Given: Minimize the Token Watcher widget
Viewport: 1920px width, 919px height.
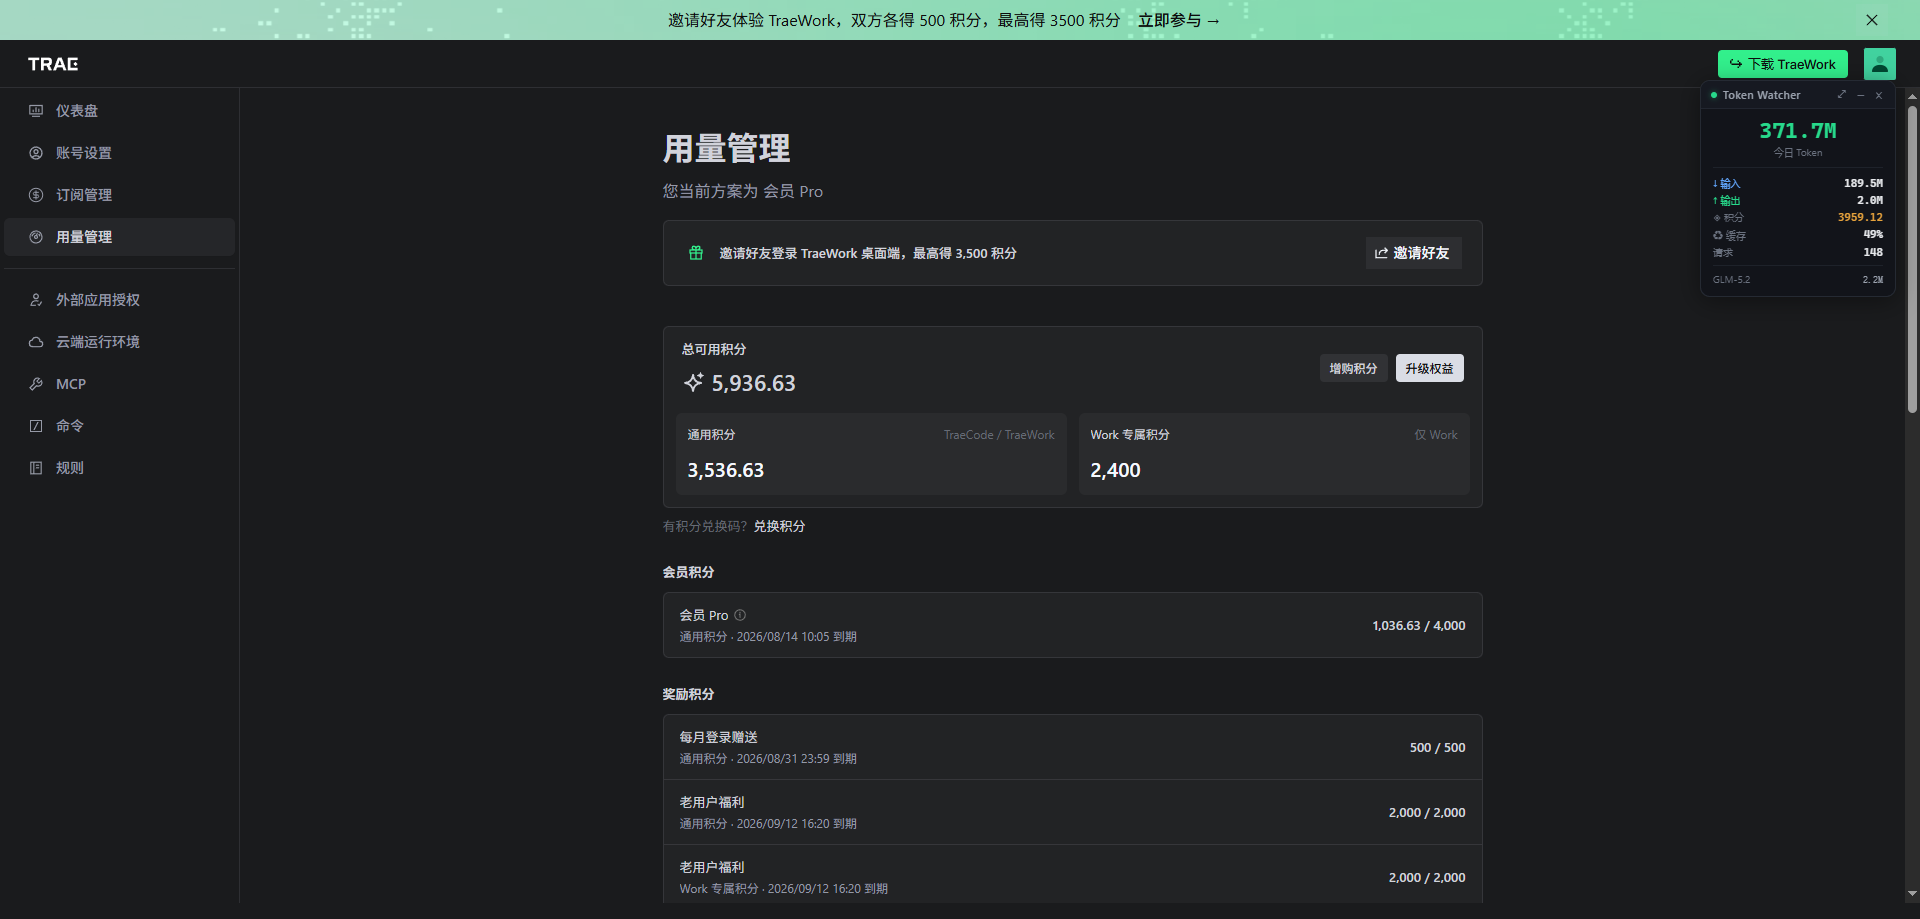Looking at the screenshot, I should pyautogui.click(x=1860, y=95).
